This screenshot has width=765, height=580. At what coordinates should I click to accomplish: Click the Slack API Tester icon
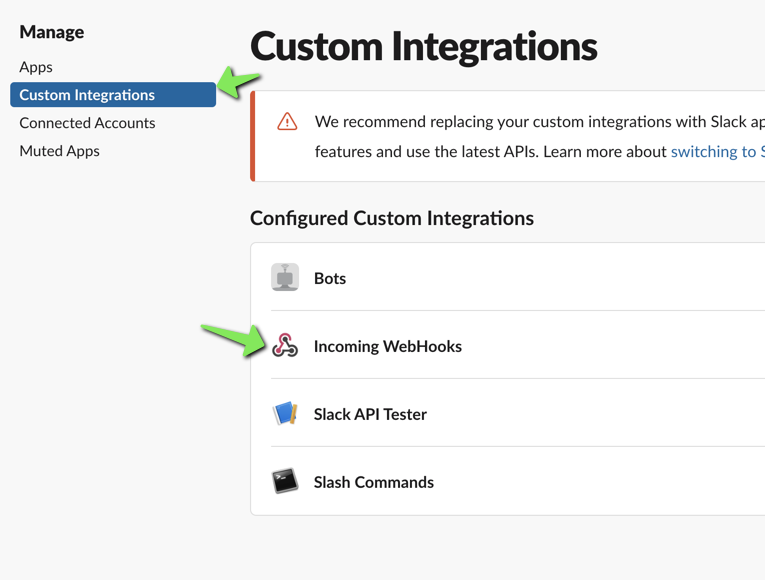point(285,413)
